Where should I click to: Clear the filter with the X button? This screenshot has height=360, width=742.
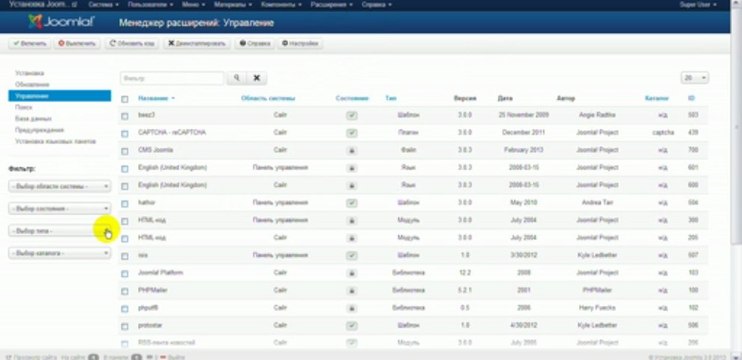click(256, 78)
